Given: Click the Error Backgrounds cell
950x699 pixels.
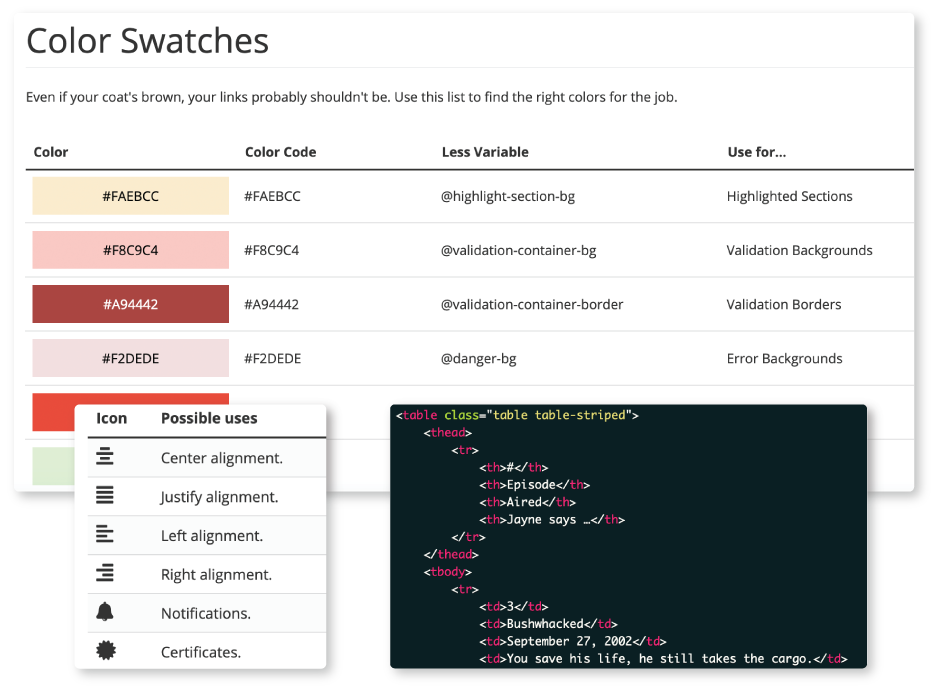Looking at the screenshot, I should pos(785,359).
